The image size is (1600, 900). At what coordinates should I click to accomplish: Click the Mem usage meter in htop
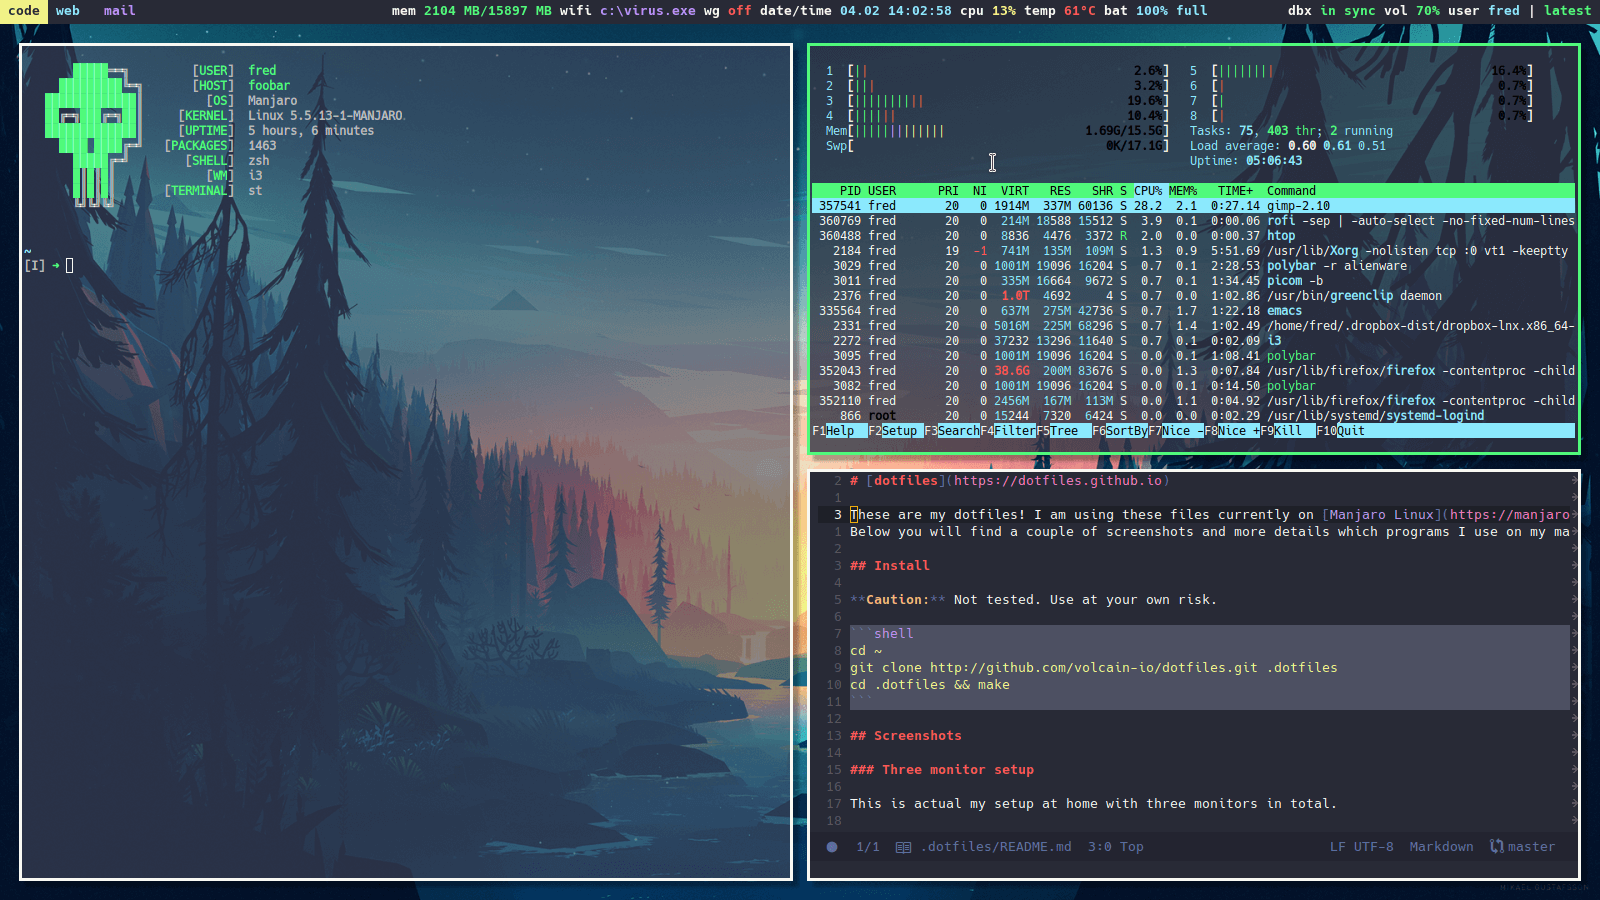997,131
